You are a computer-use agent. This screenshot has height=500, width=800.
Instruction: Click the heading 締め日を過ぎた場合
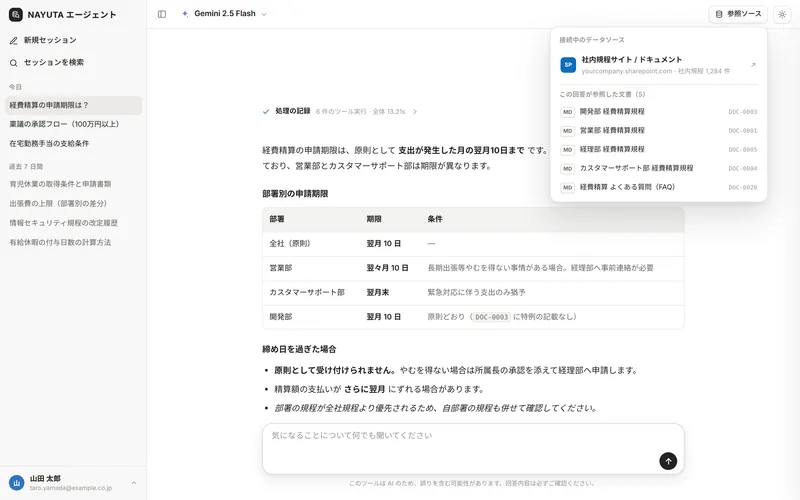(299, 349)
